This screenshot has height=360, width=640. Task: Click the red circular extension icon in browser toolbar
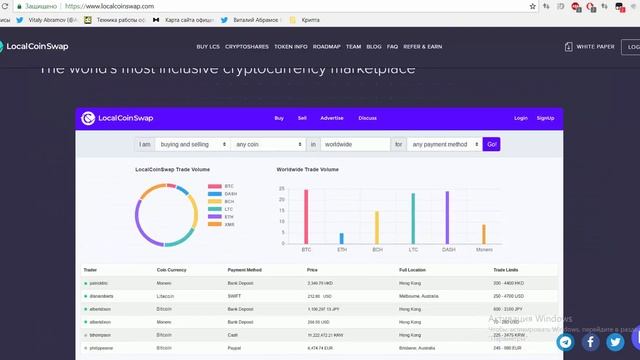coord(576,6)
